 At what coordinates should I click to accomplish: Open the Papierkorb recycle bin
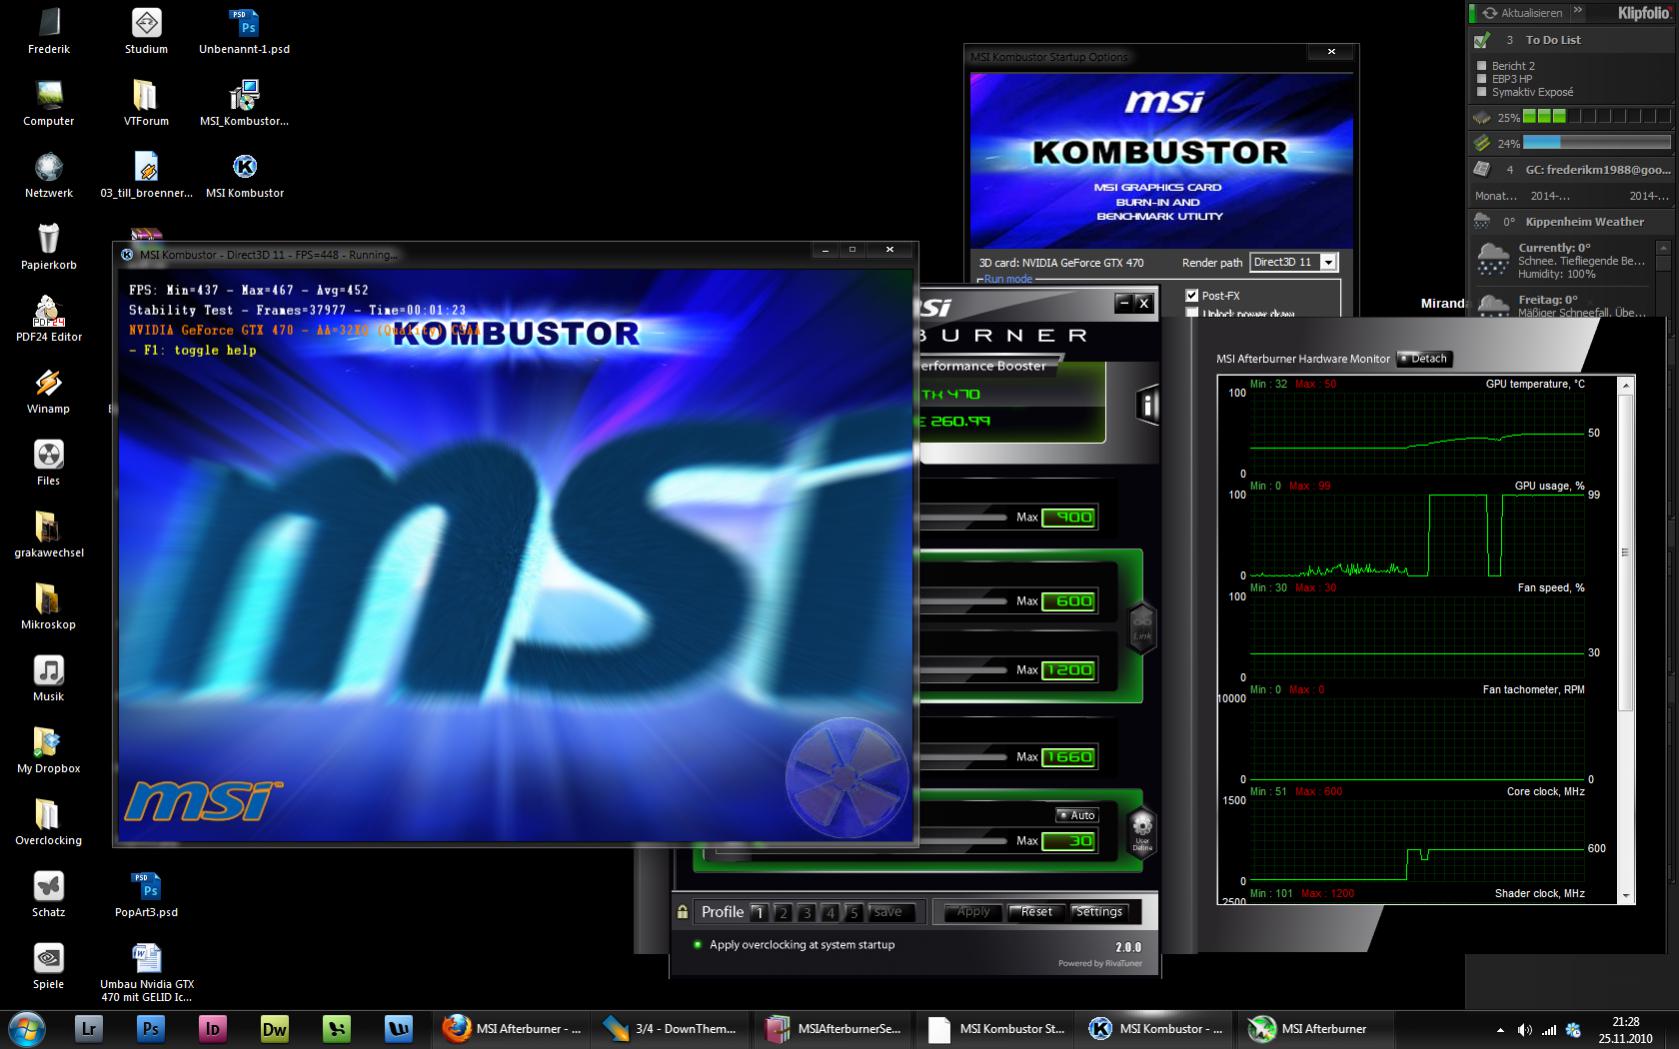pyautogui.click(x=48, y=247)
